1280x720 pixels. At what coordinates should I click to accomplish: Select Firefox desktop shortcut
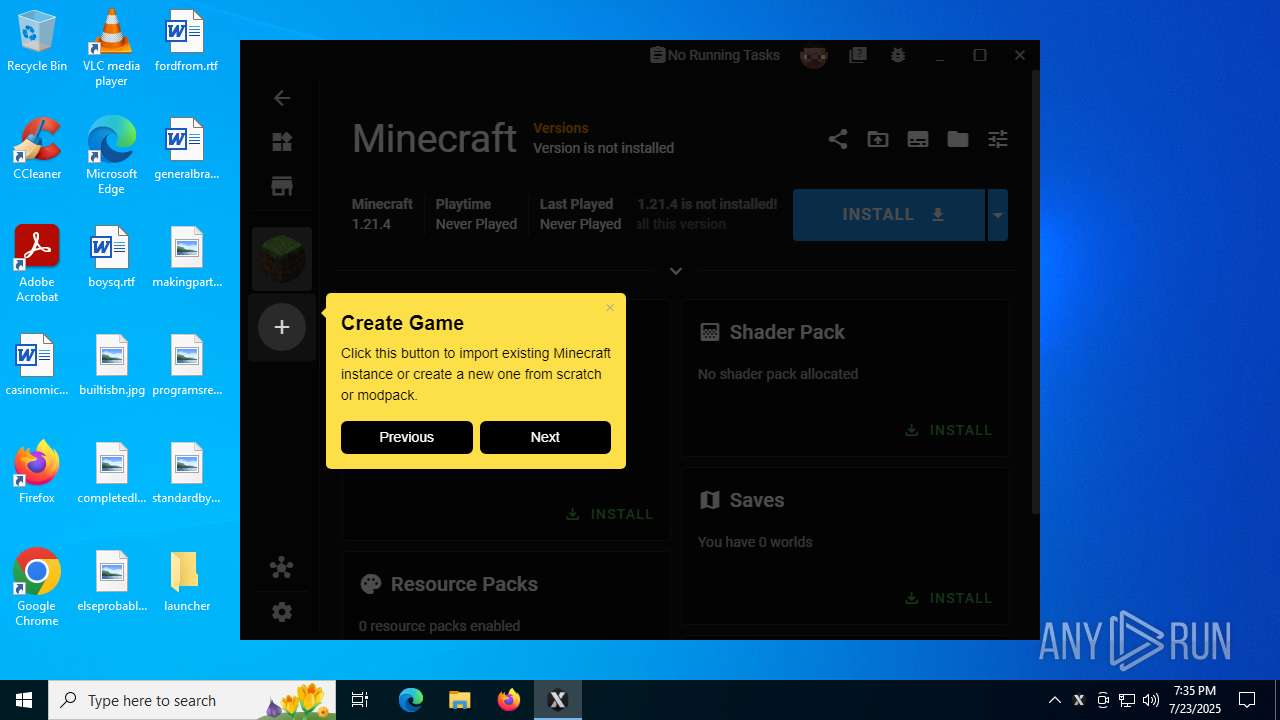pyautogui.click(x=37, y=473)
